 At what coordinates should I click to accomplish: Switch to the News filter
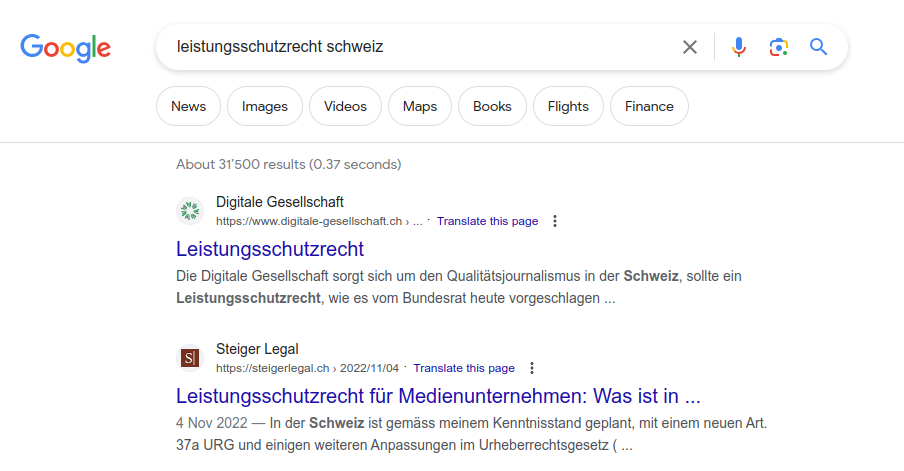click(189, 106)
